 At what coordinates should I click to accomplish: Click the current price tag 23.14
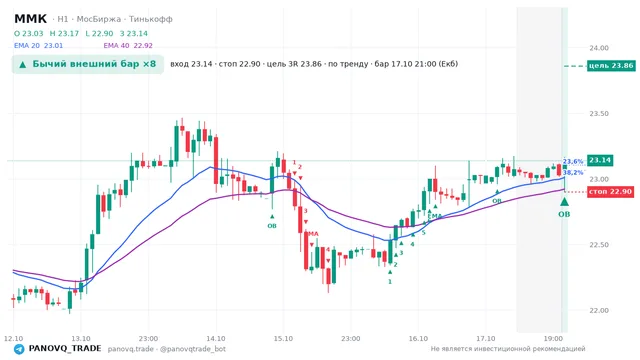600,160
